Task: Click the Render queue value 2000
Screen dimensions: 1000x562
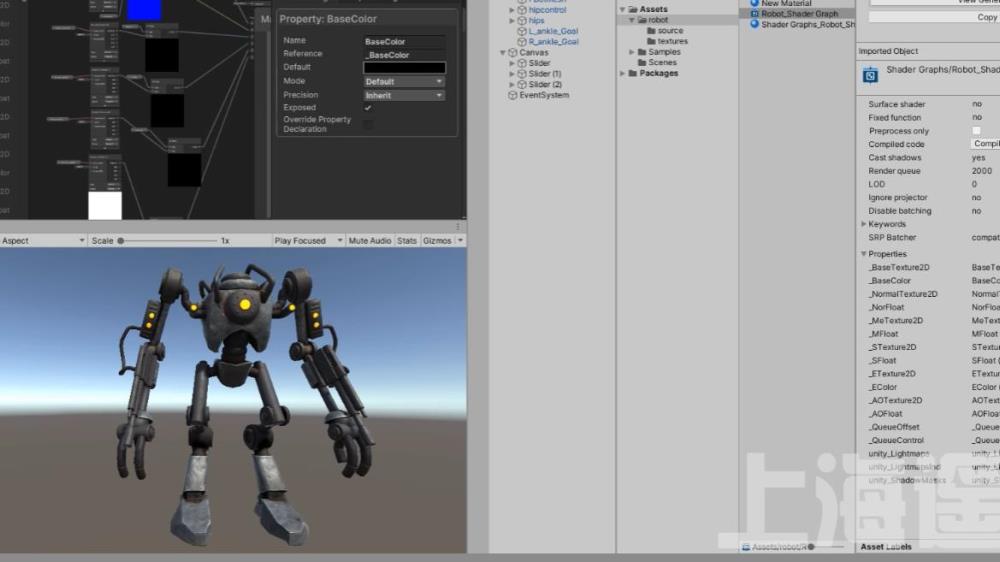Action: tap(982, 171)
